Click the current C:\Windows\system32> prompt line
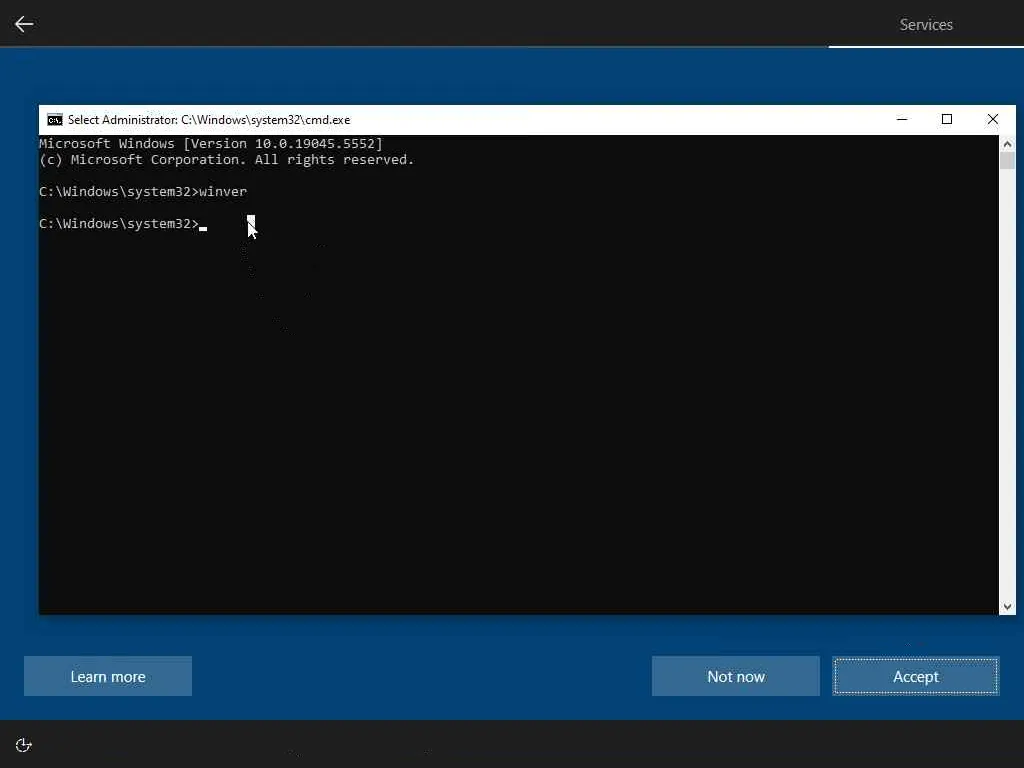This screenshot has width=1024, height=768. coord(119,223)
